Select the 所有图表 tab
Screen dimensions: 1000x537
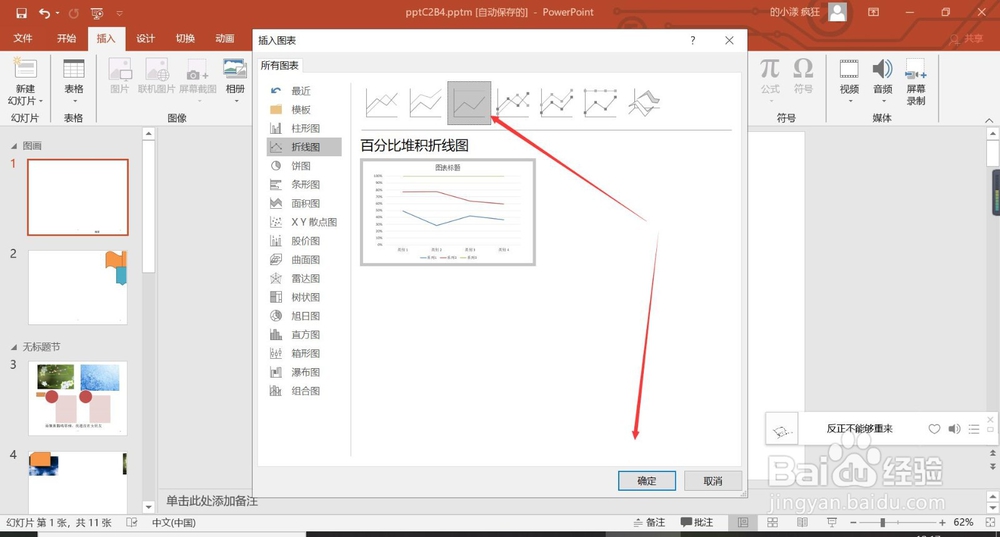pos(279,65)
